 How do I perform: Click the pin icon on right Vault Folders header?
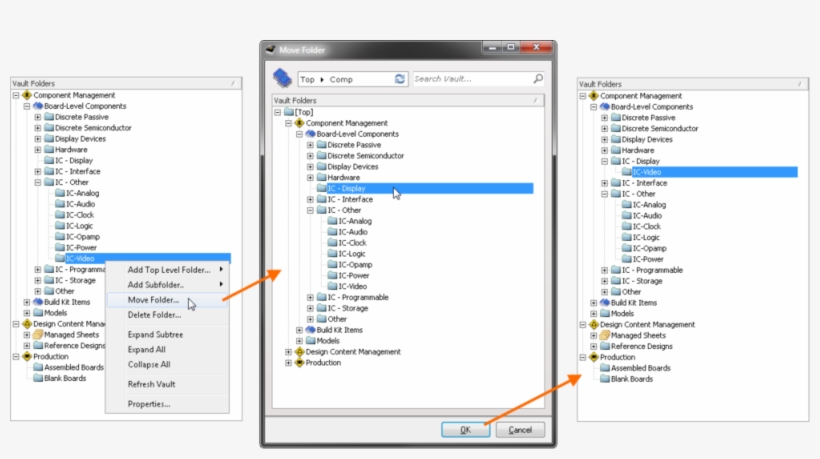[x=800, y=84]
